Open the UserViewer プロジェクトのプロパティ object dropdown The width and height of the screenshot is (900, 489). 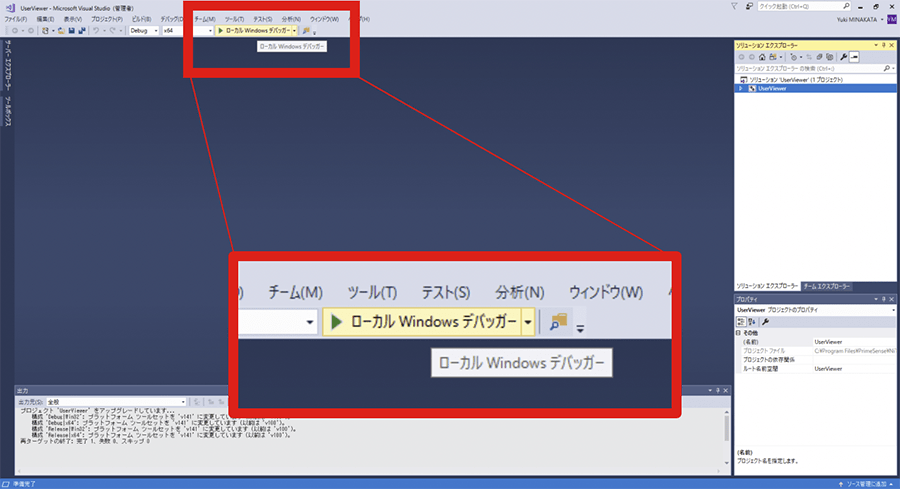[893, 310]
